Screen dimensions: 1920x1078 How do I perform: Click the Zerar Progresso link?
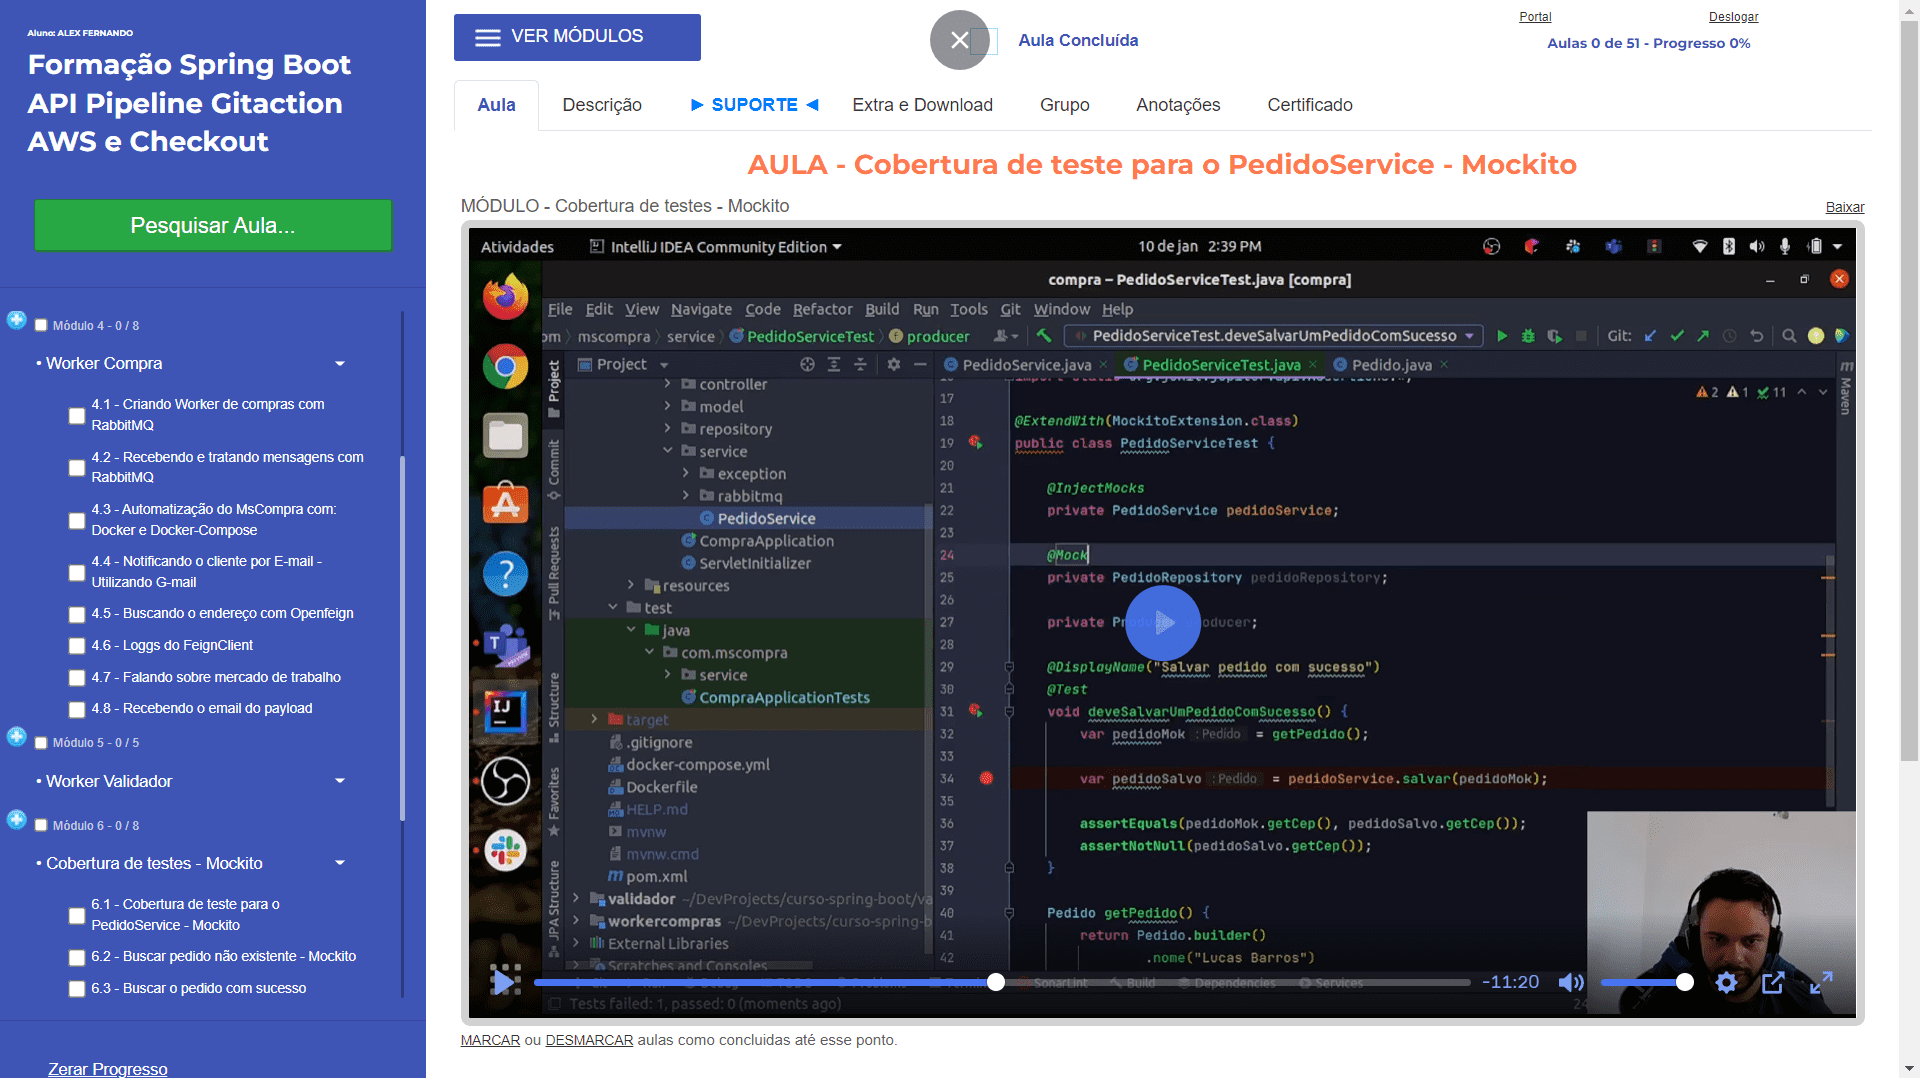pyautogui.click(x=108, y=1069)
